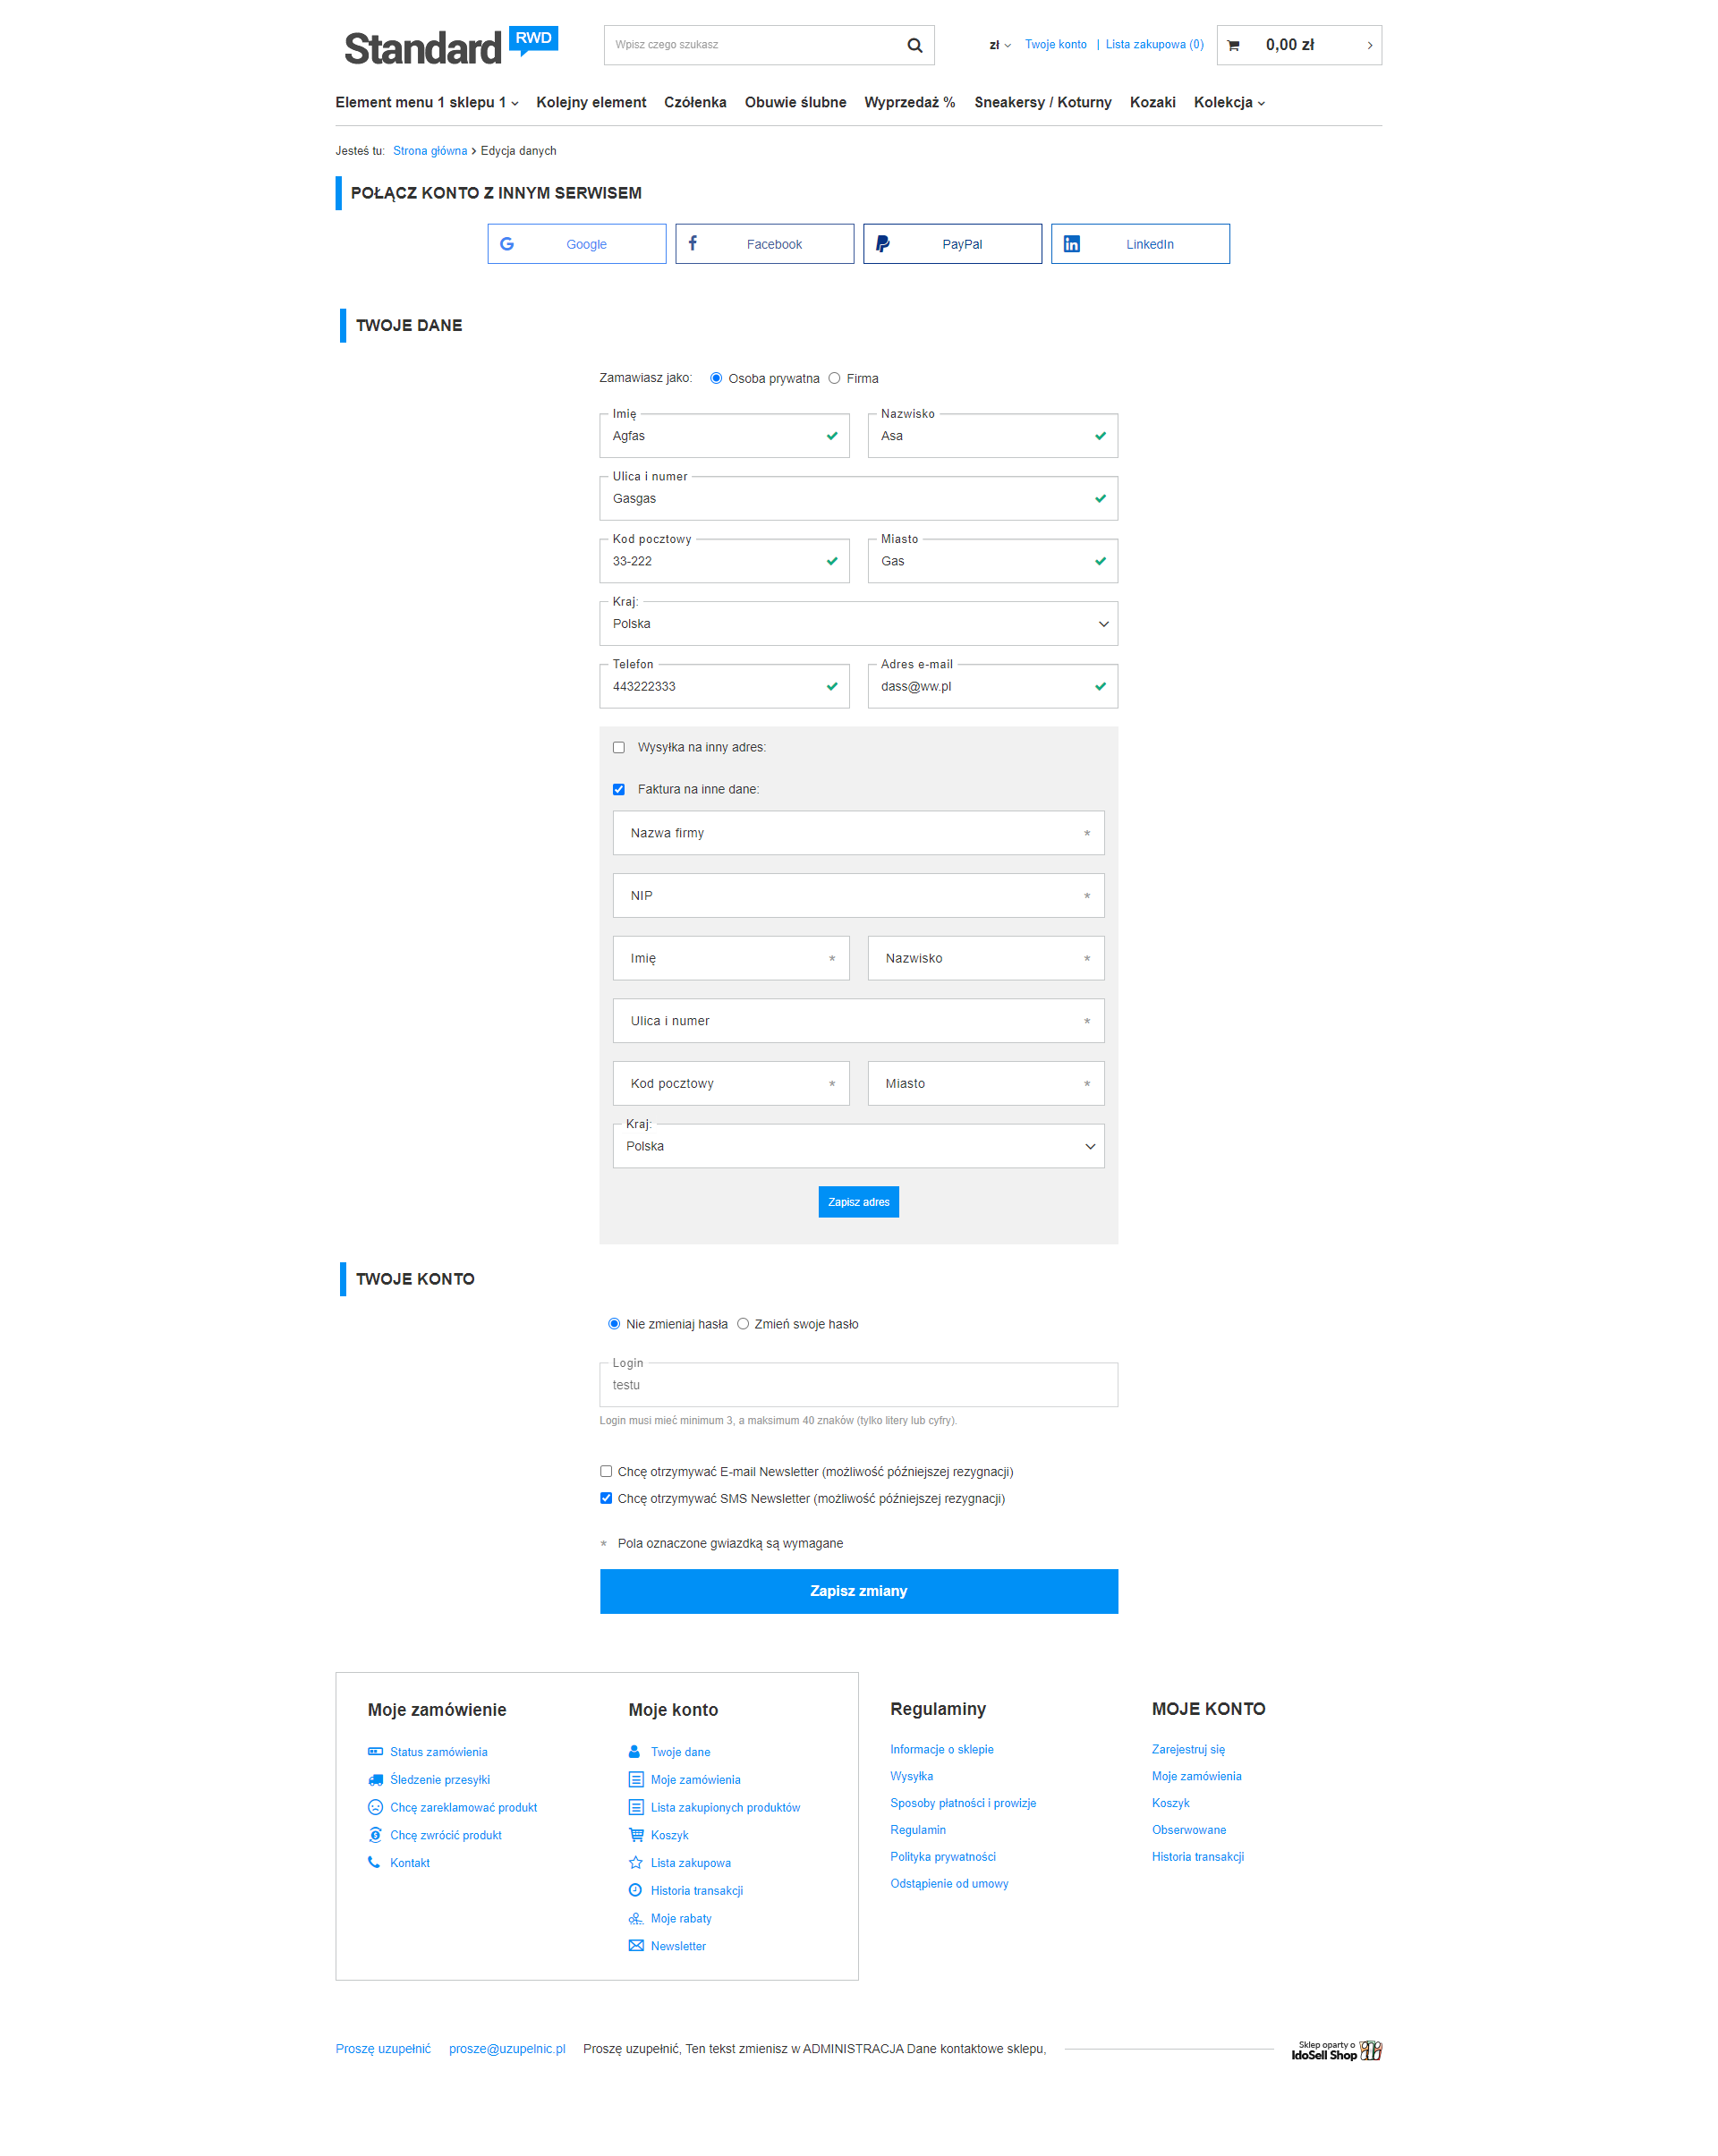Image resolution: width=1718 pixels, height=2156 pixels.
Task: Click Zapisz zmiany button
Action: 859,1591
